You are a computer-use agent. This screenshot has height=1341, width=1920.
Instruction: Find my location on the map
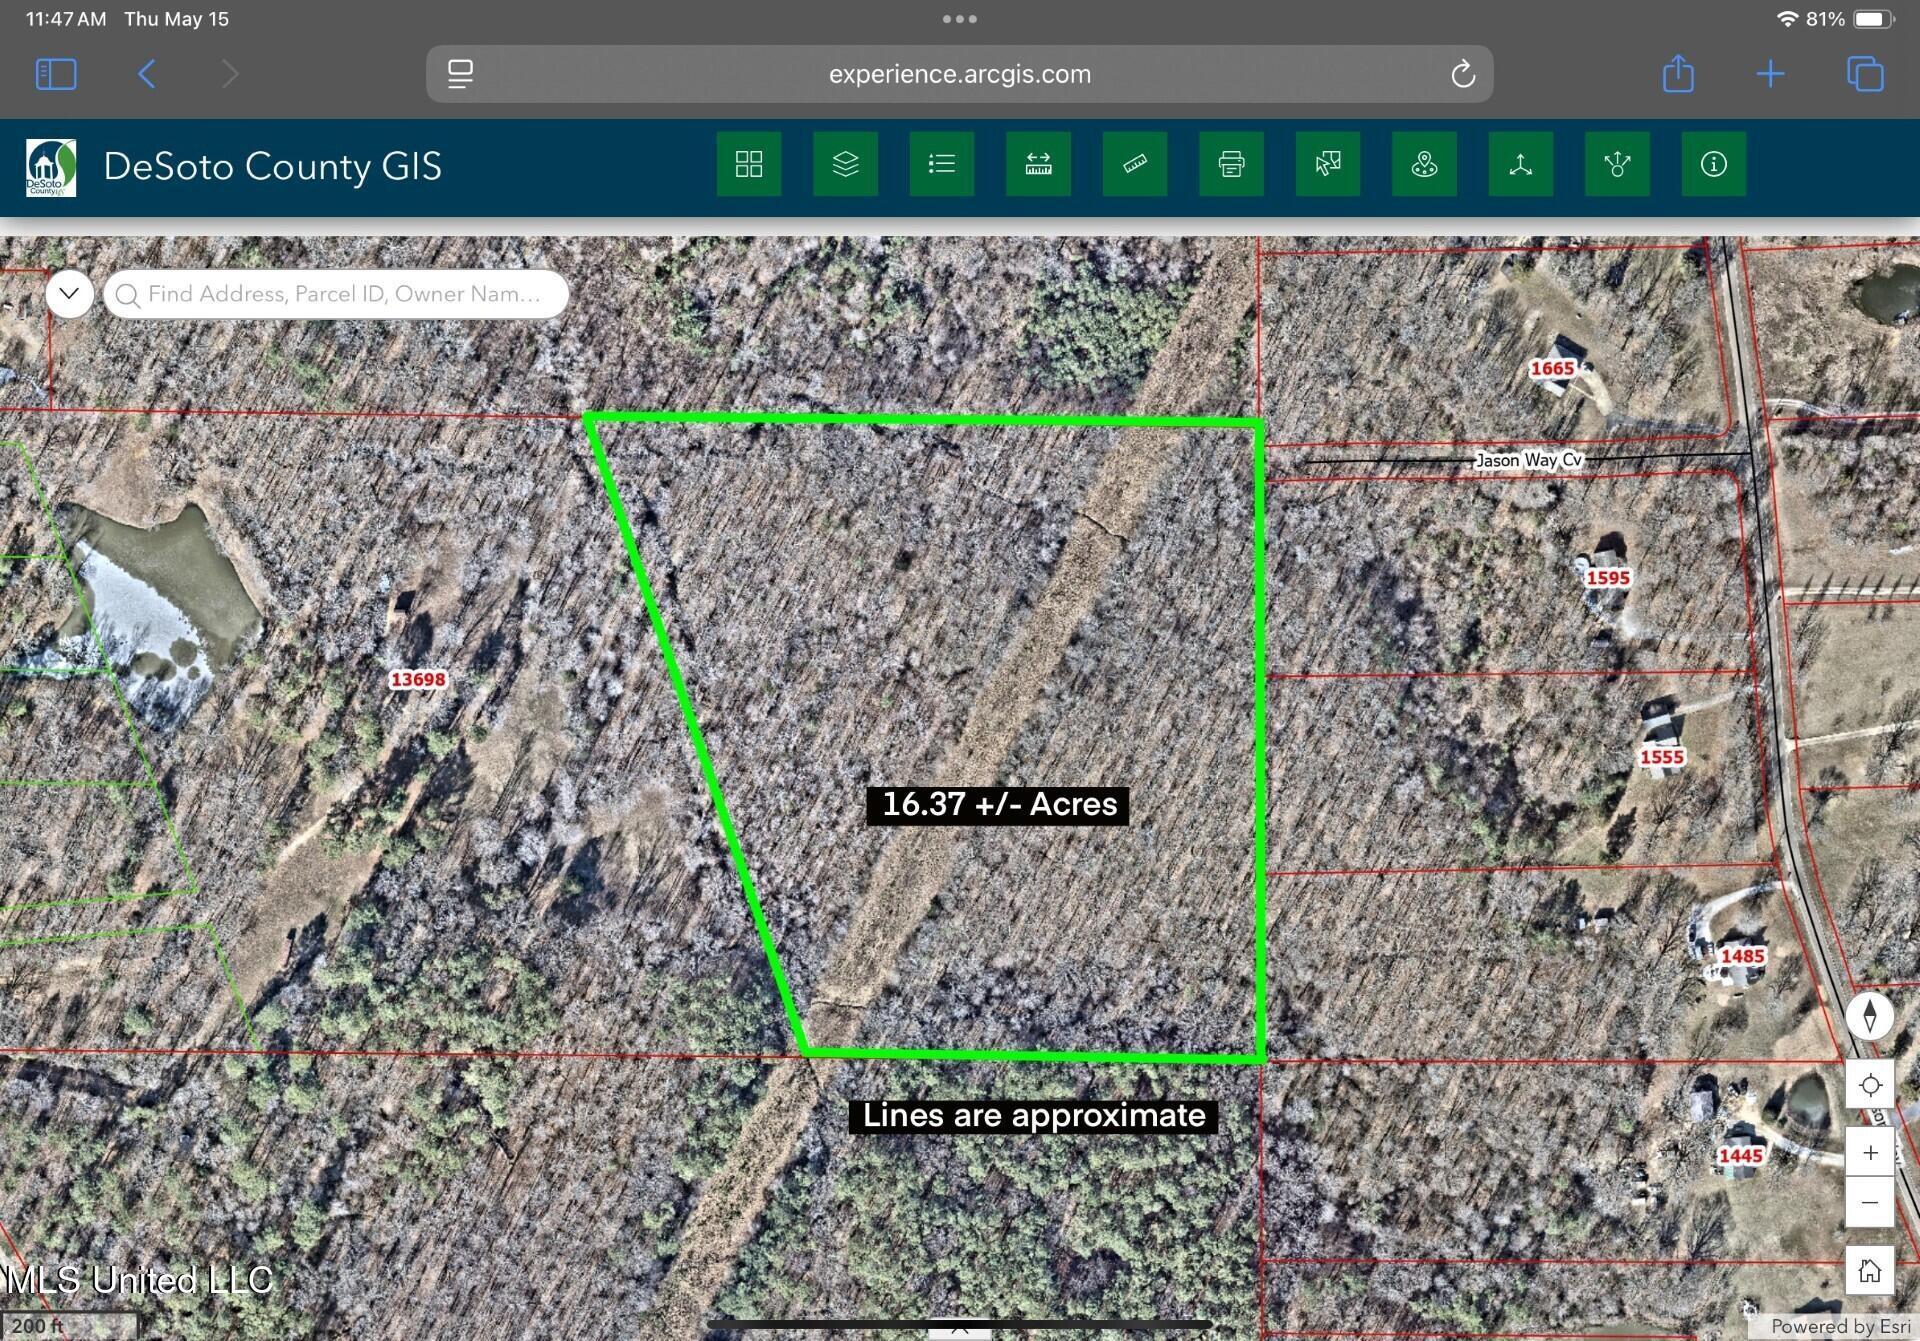(x=1869, y=1085)
